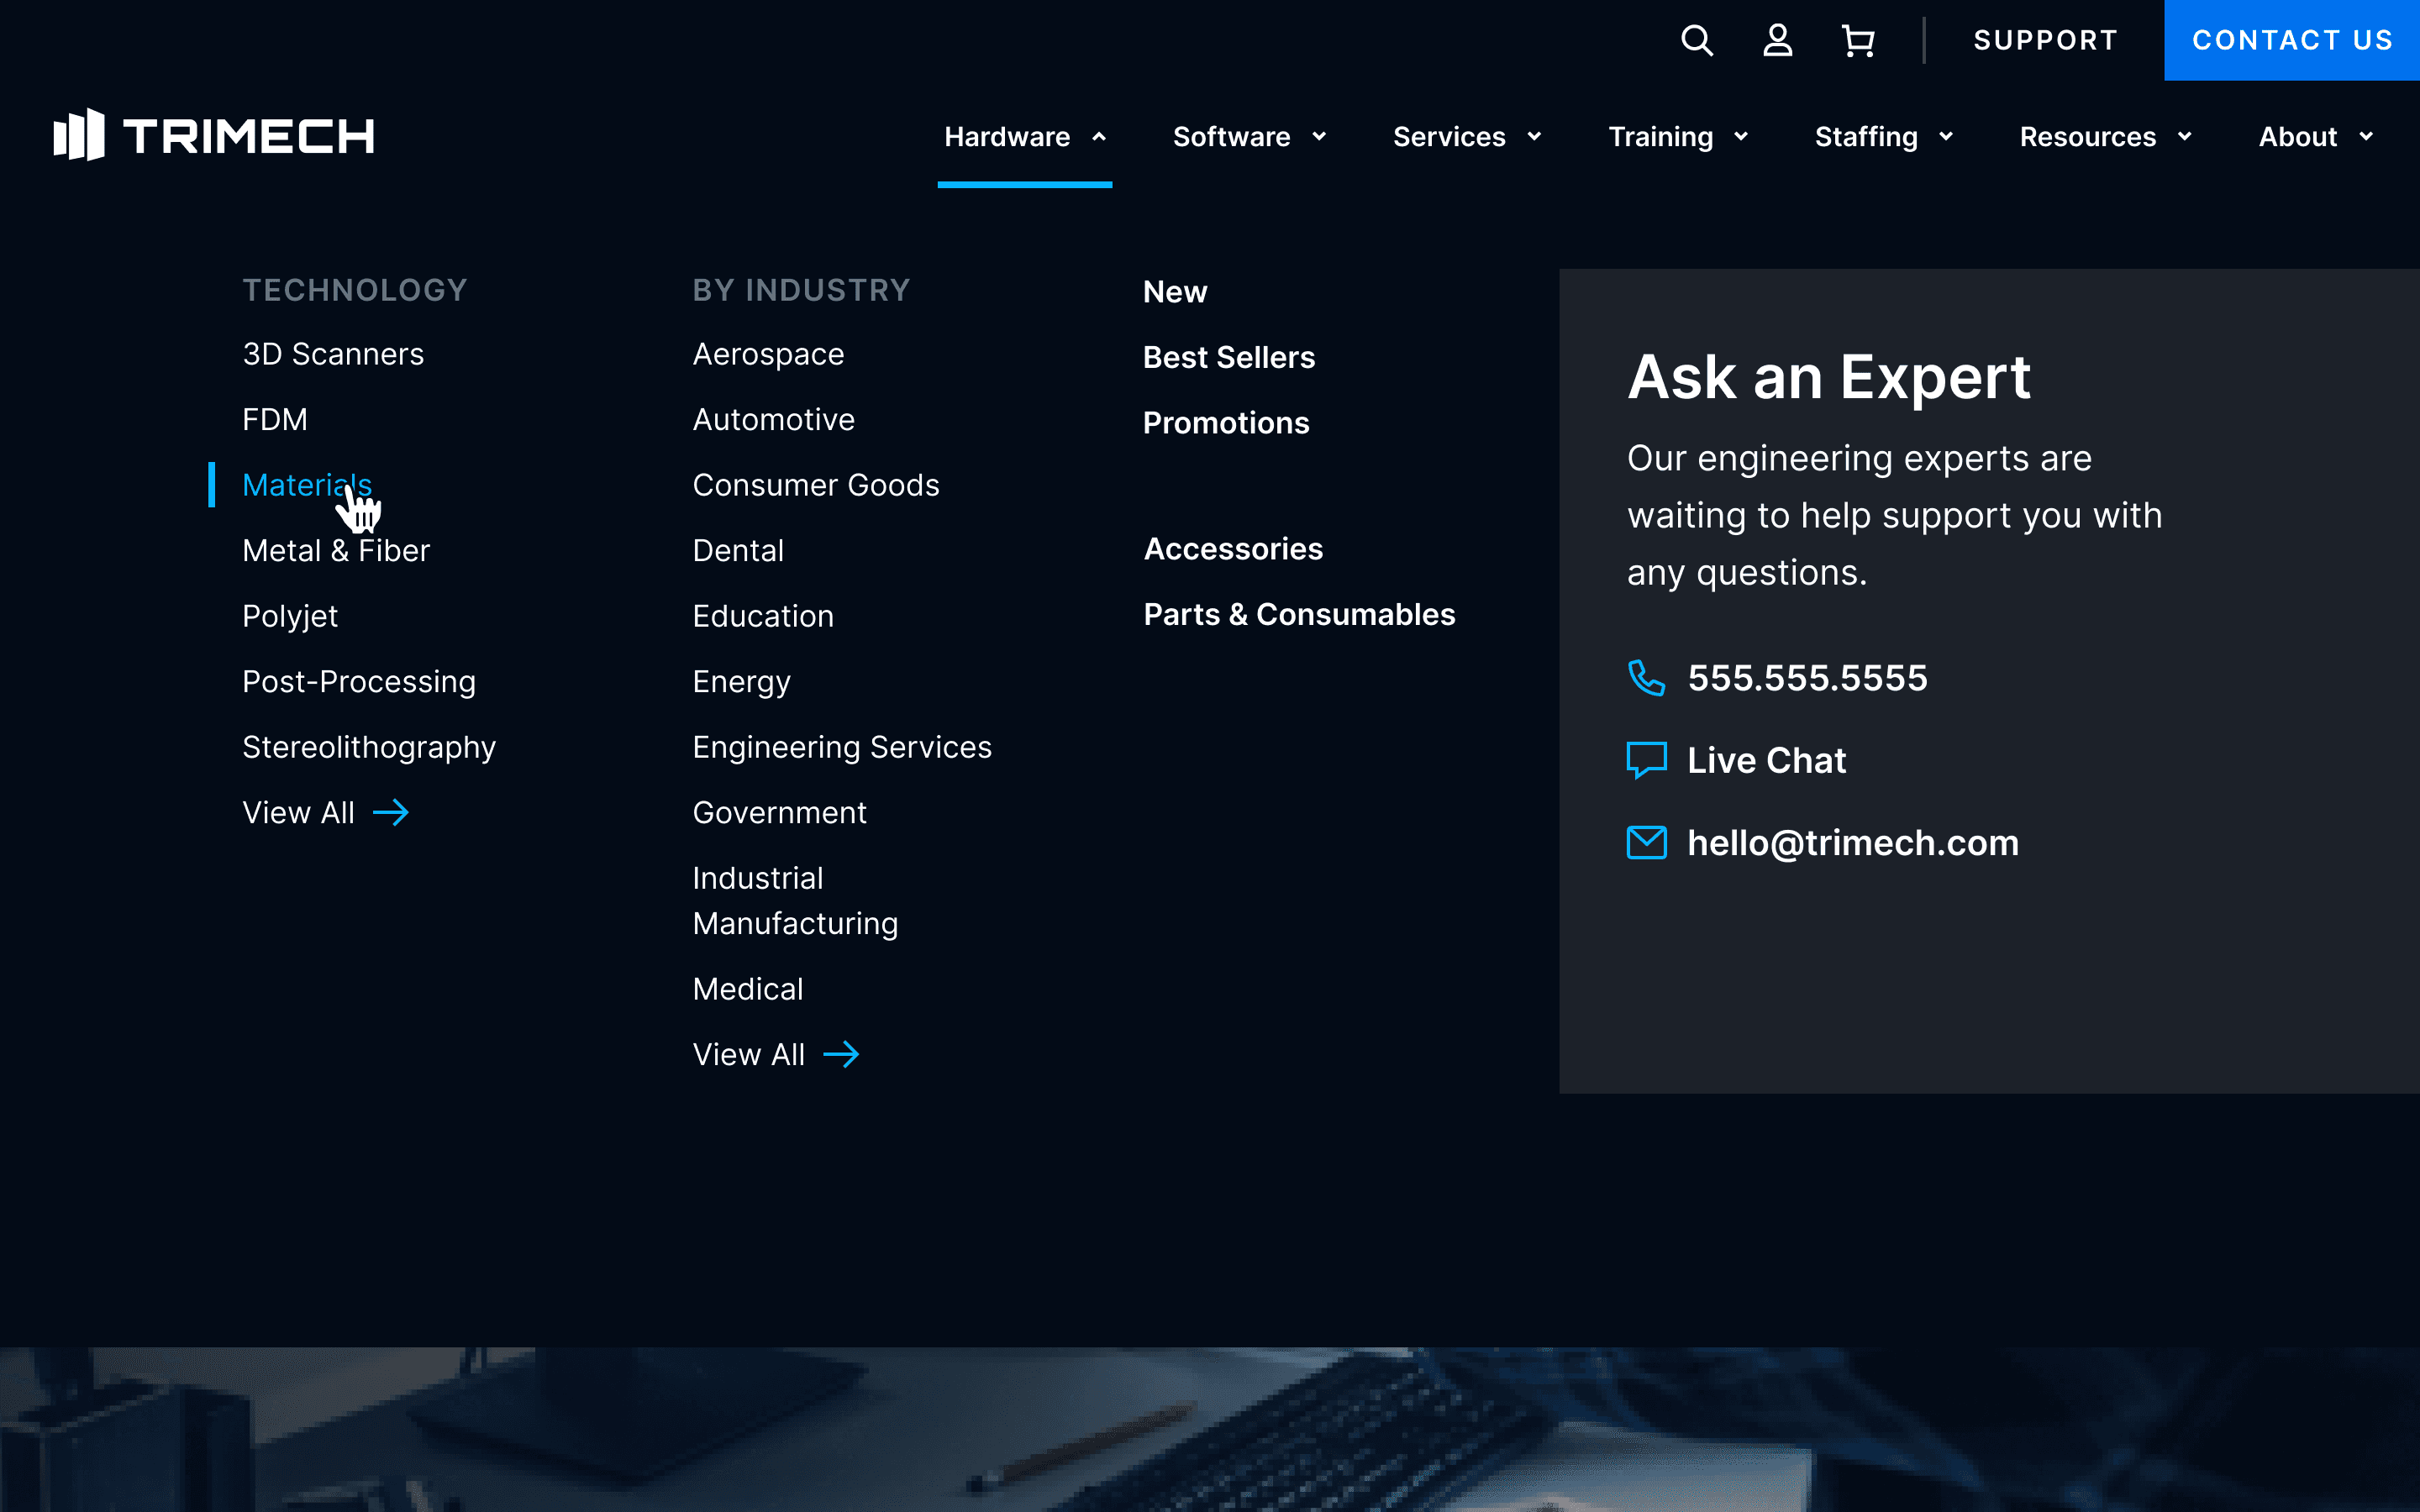The image size is (2420, 1512).
Task: Open the search icon in top bar
Action: tap(1697, 40)
